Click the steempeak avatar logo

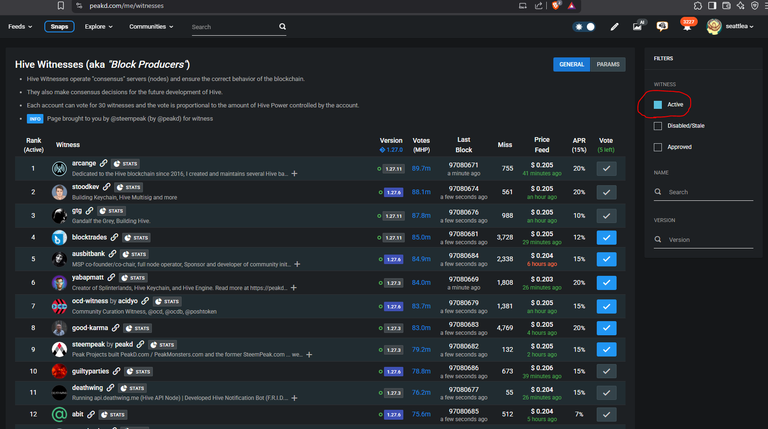point(59,349)
